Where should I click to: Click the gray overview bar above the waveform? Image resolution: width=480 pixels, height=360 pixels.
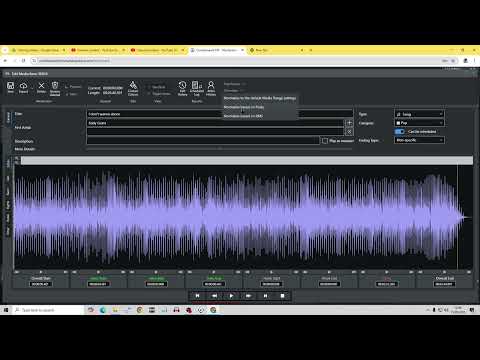pyautogui.click(x=247, y=160)
